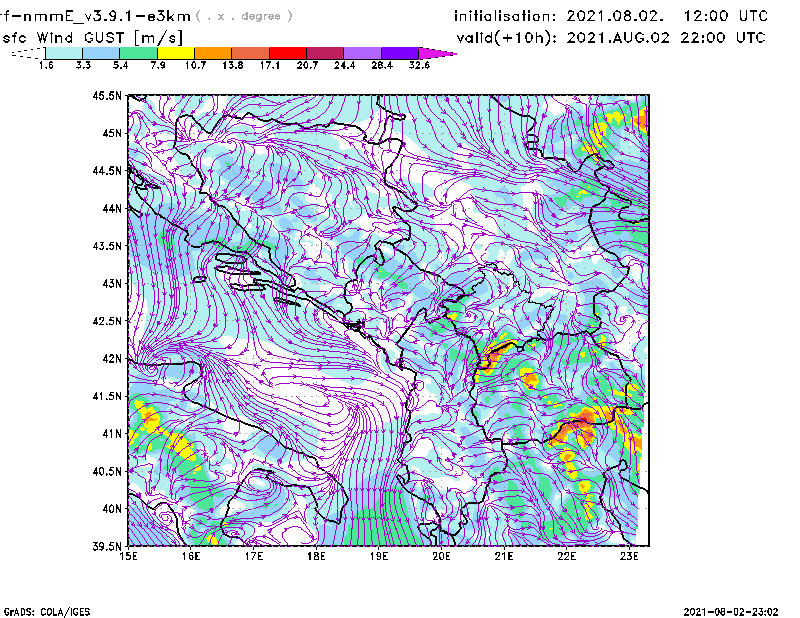800x618 pixels.
Task: Click the 'valid(+10h):' label
Action: click(x=506, y=38)
